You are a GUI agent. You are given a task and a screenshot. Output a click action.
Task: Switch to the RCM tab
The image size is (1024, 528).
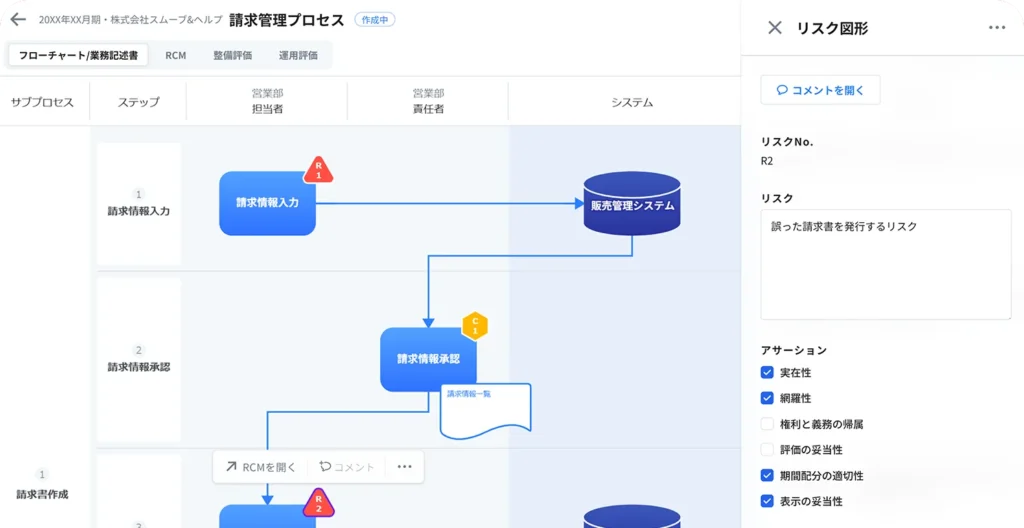coord(176,56)
